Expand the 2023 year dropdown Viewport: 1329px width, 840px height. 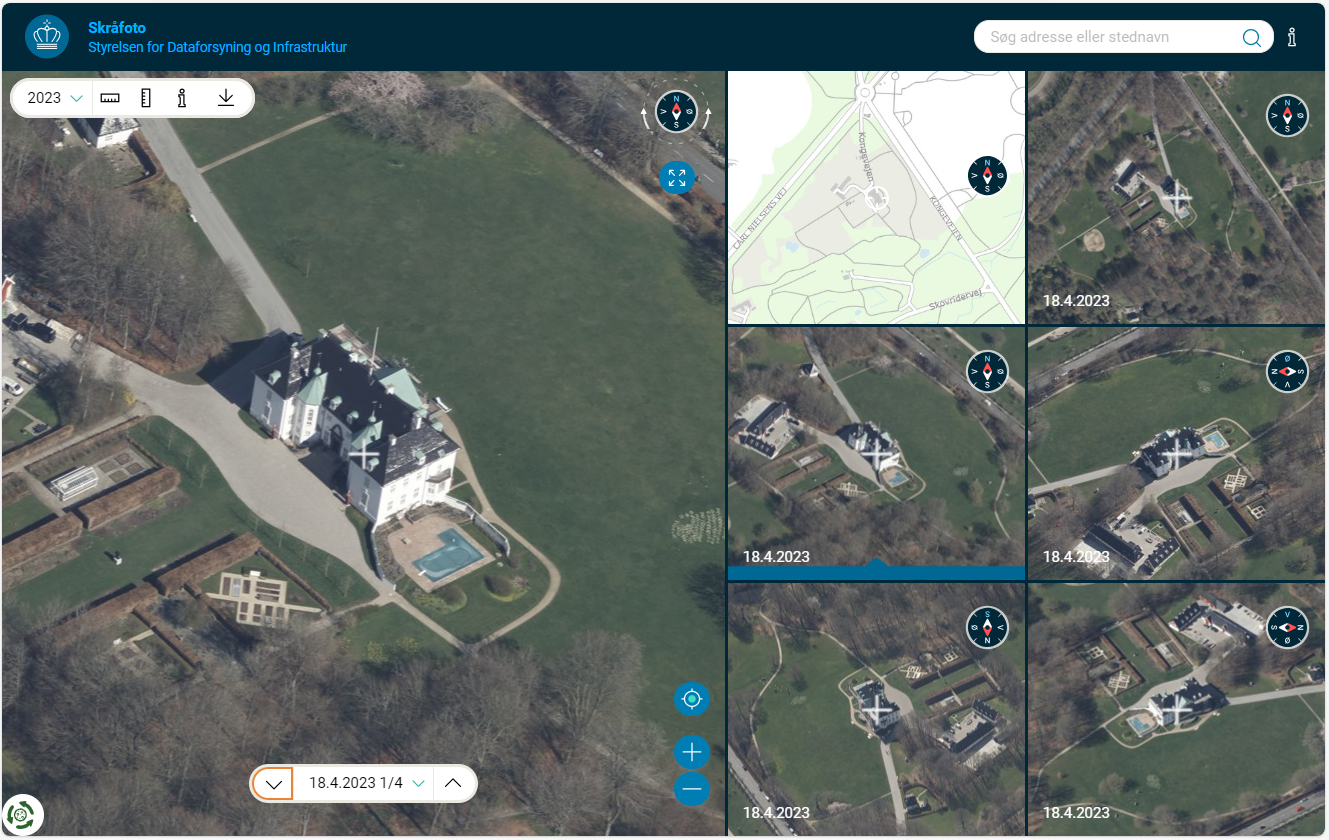click(x=54, y=98)
